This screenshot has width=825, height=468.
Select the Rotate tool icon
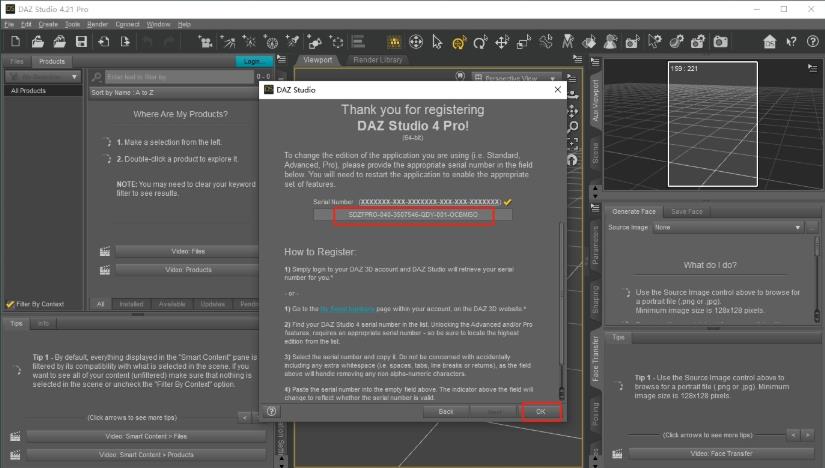click(480, 42)
